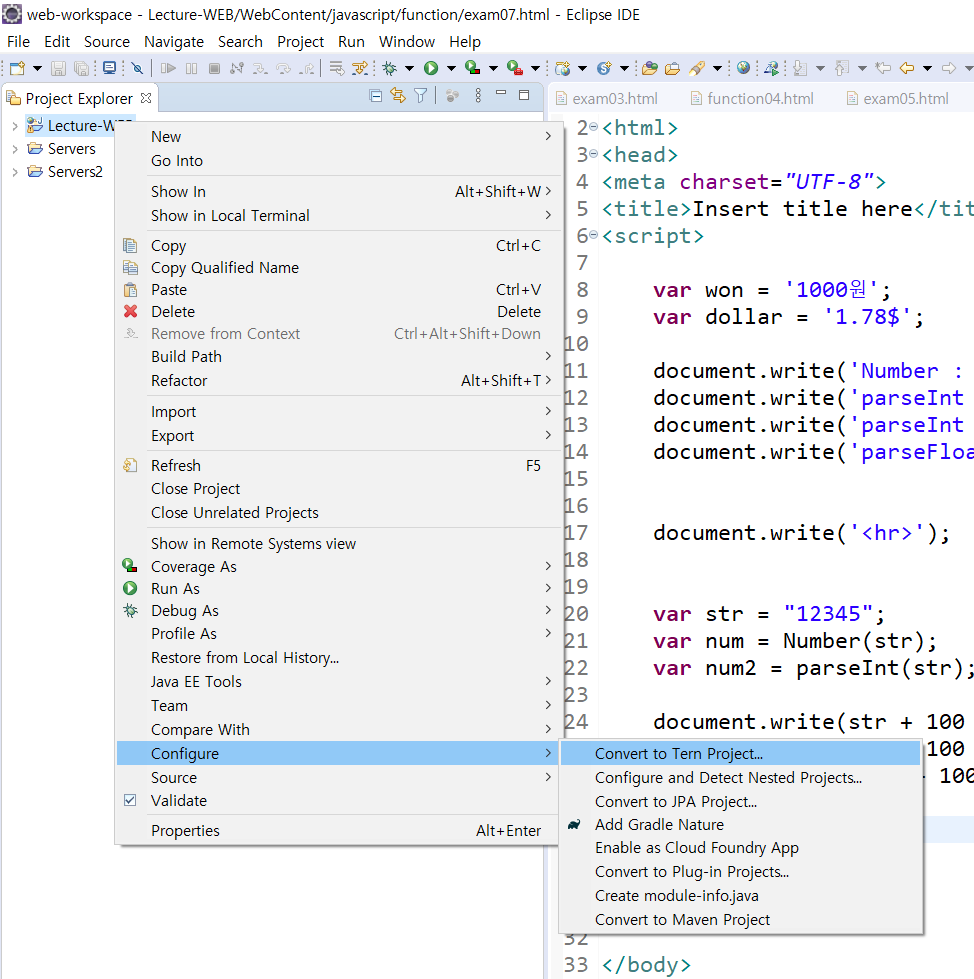Image resolution: width=974 pixels, height=979 pixels.
Task: Toggle the Validate checkbox in context menu
Action: [130, 800]
